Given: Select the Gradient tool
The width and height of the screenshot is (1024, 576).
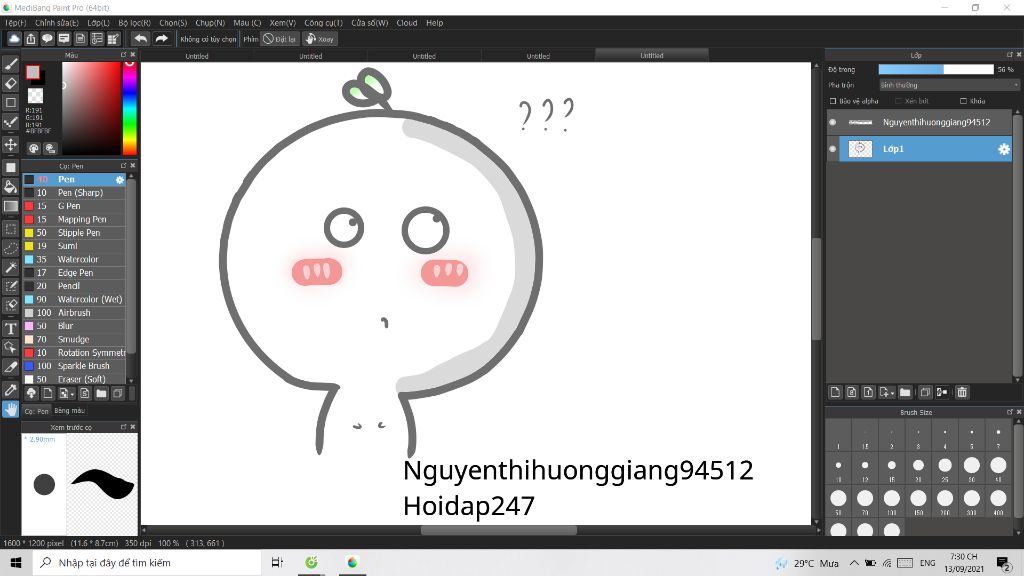Looking at the screenshot, I should [x=10, y=206].
